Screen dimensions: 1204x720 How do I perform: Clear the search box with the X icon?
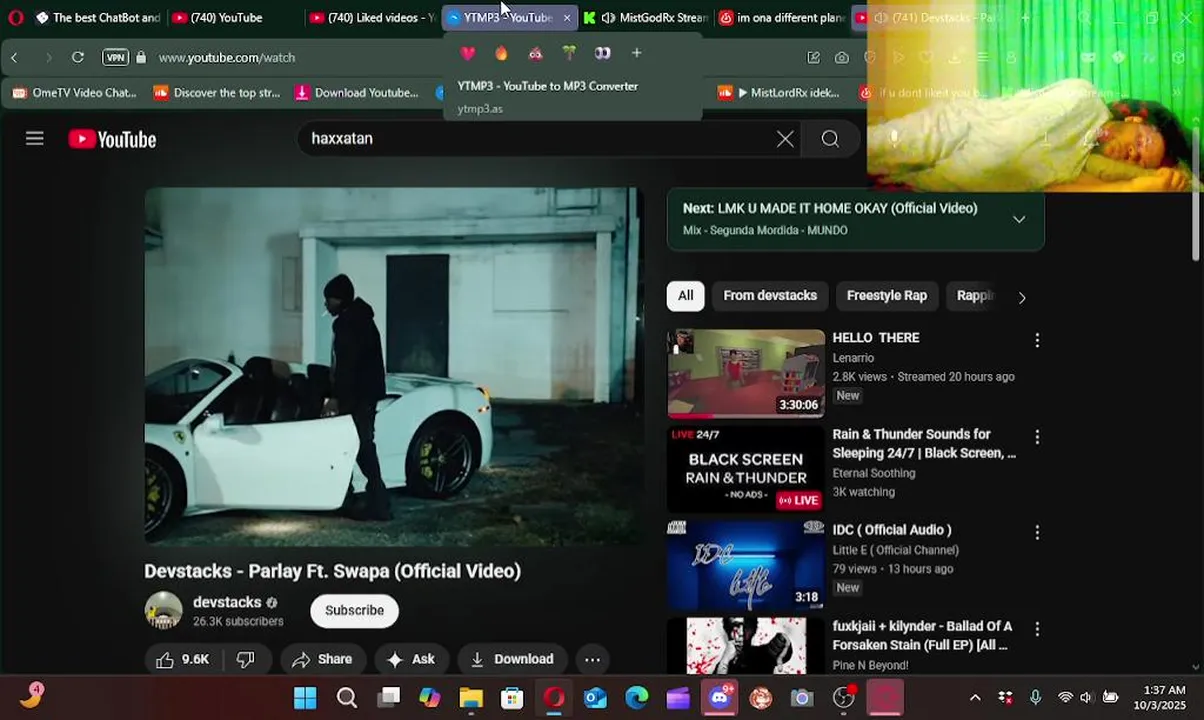point(785,139)
